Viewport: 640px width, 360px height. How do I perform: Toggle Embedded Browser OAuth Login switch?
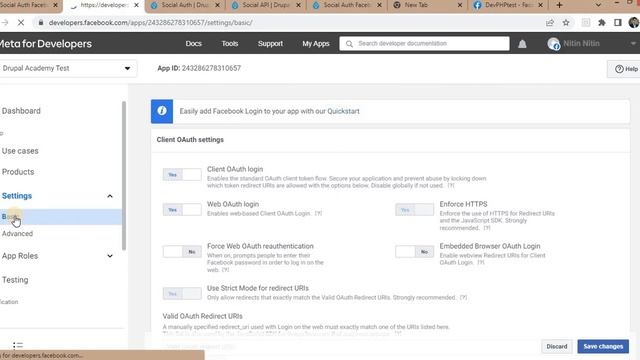pos(414,252)
